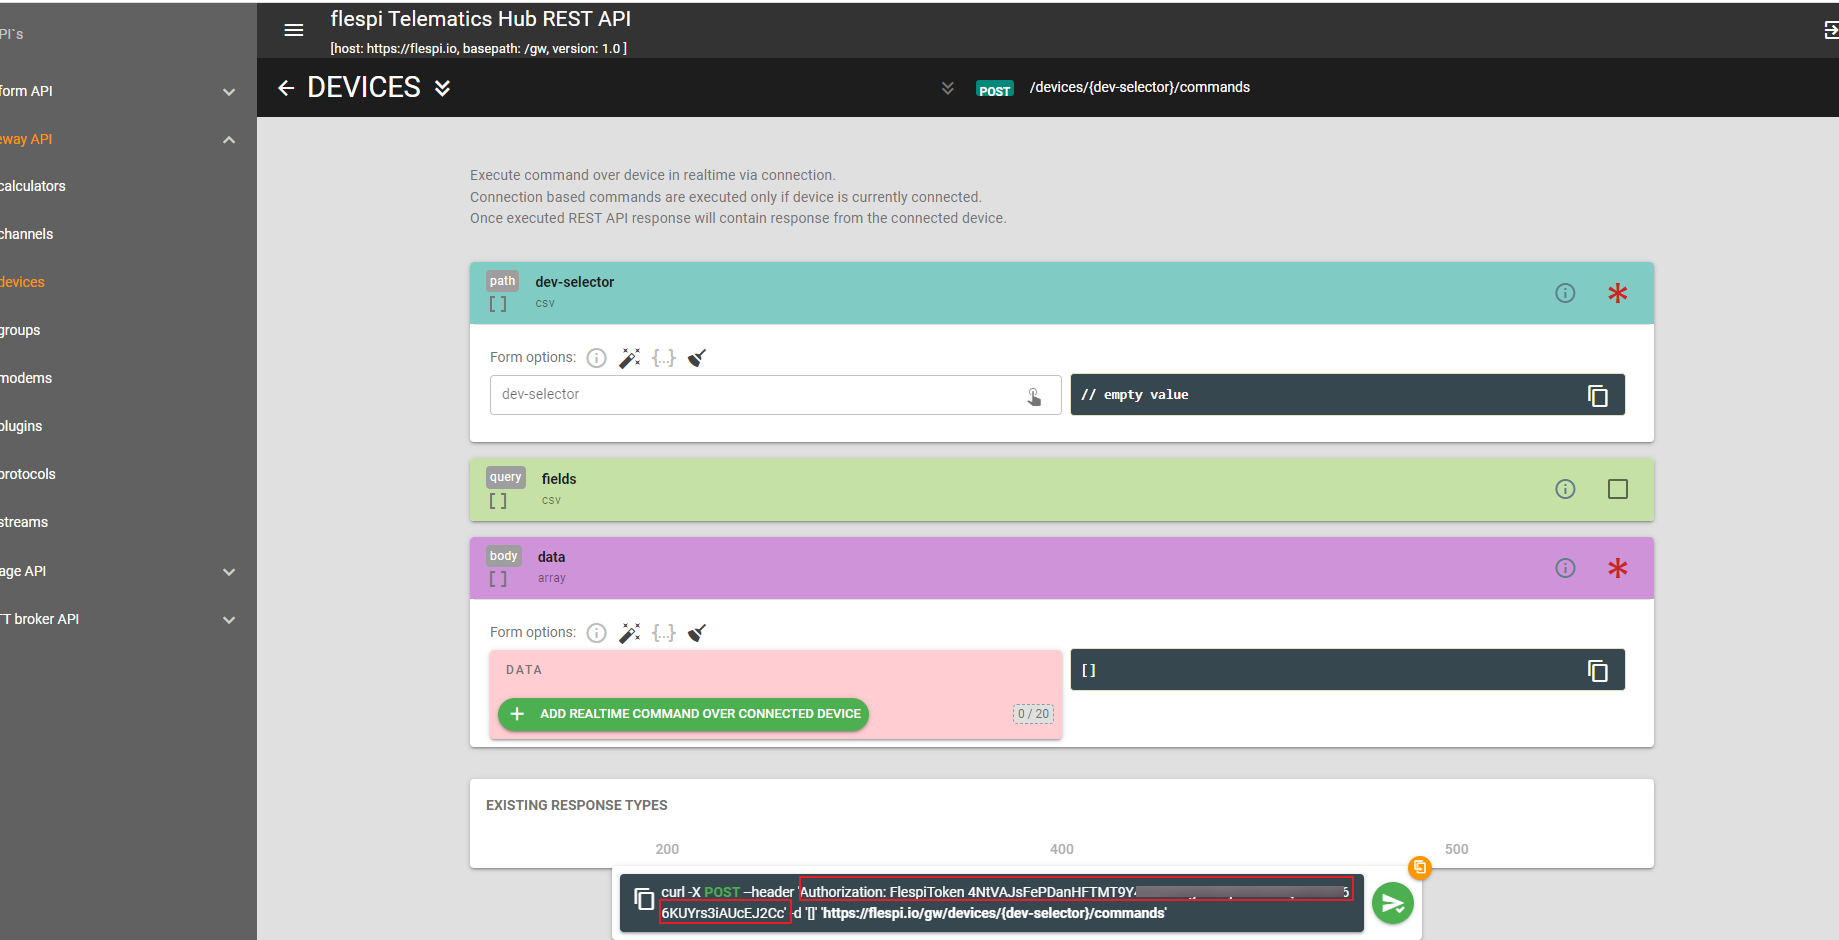Open plugins in sidebar
The image size is (1839, 940).
pyautogui.click(x=21, y=426)
